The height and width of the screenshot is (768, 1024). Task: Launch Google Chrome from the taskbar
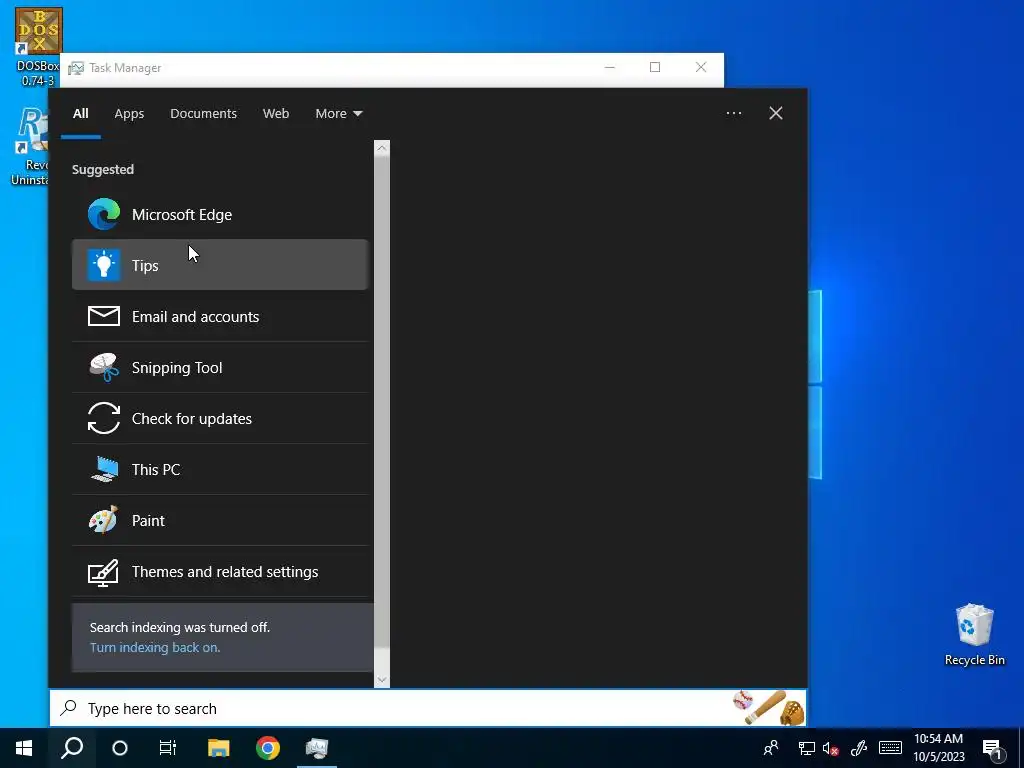(x=268, y=748)
